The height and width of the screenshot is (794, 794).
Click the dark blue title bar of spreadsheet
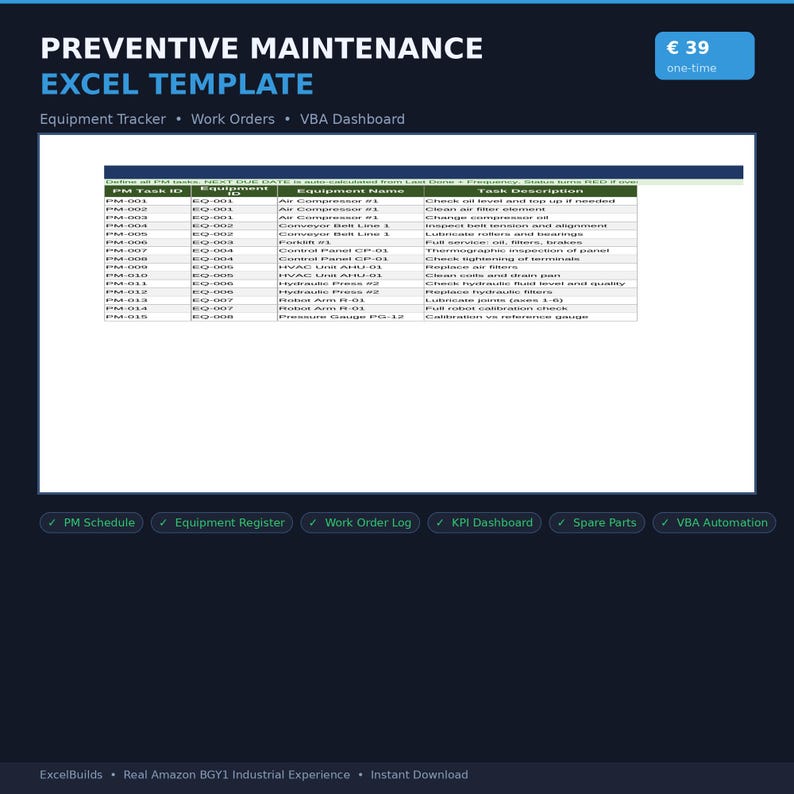pos(423,172)
